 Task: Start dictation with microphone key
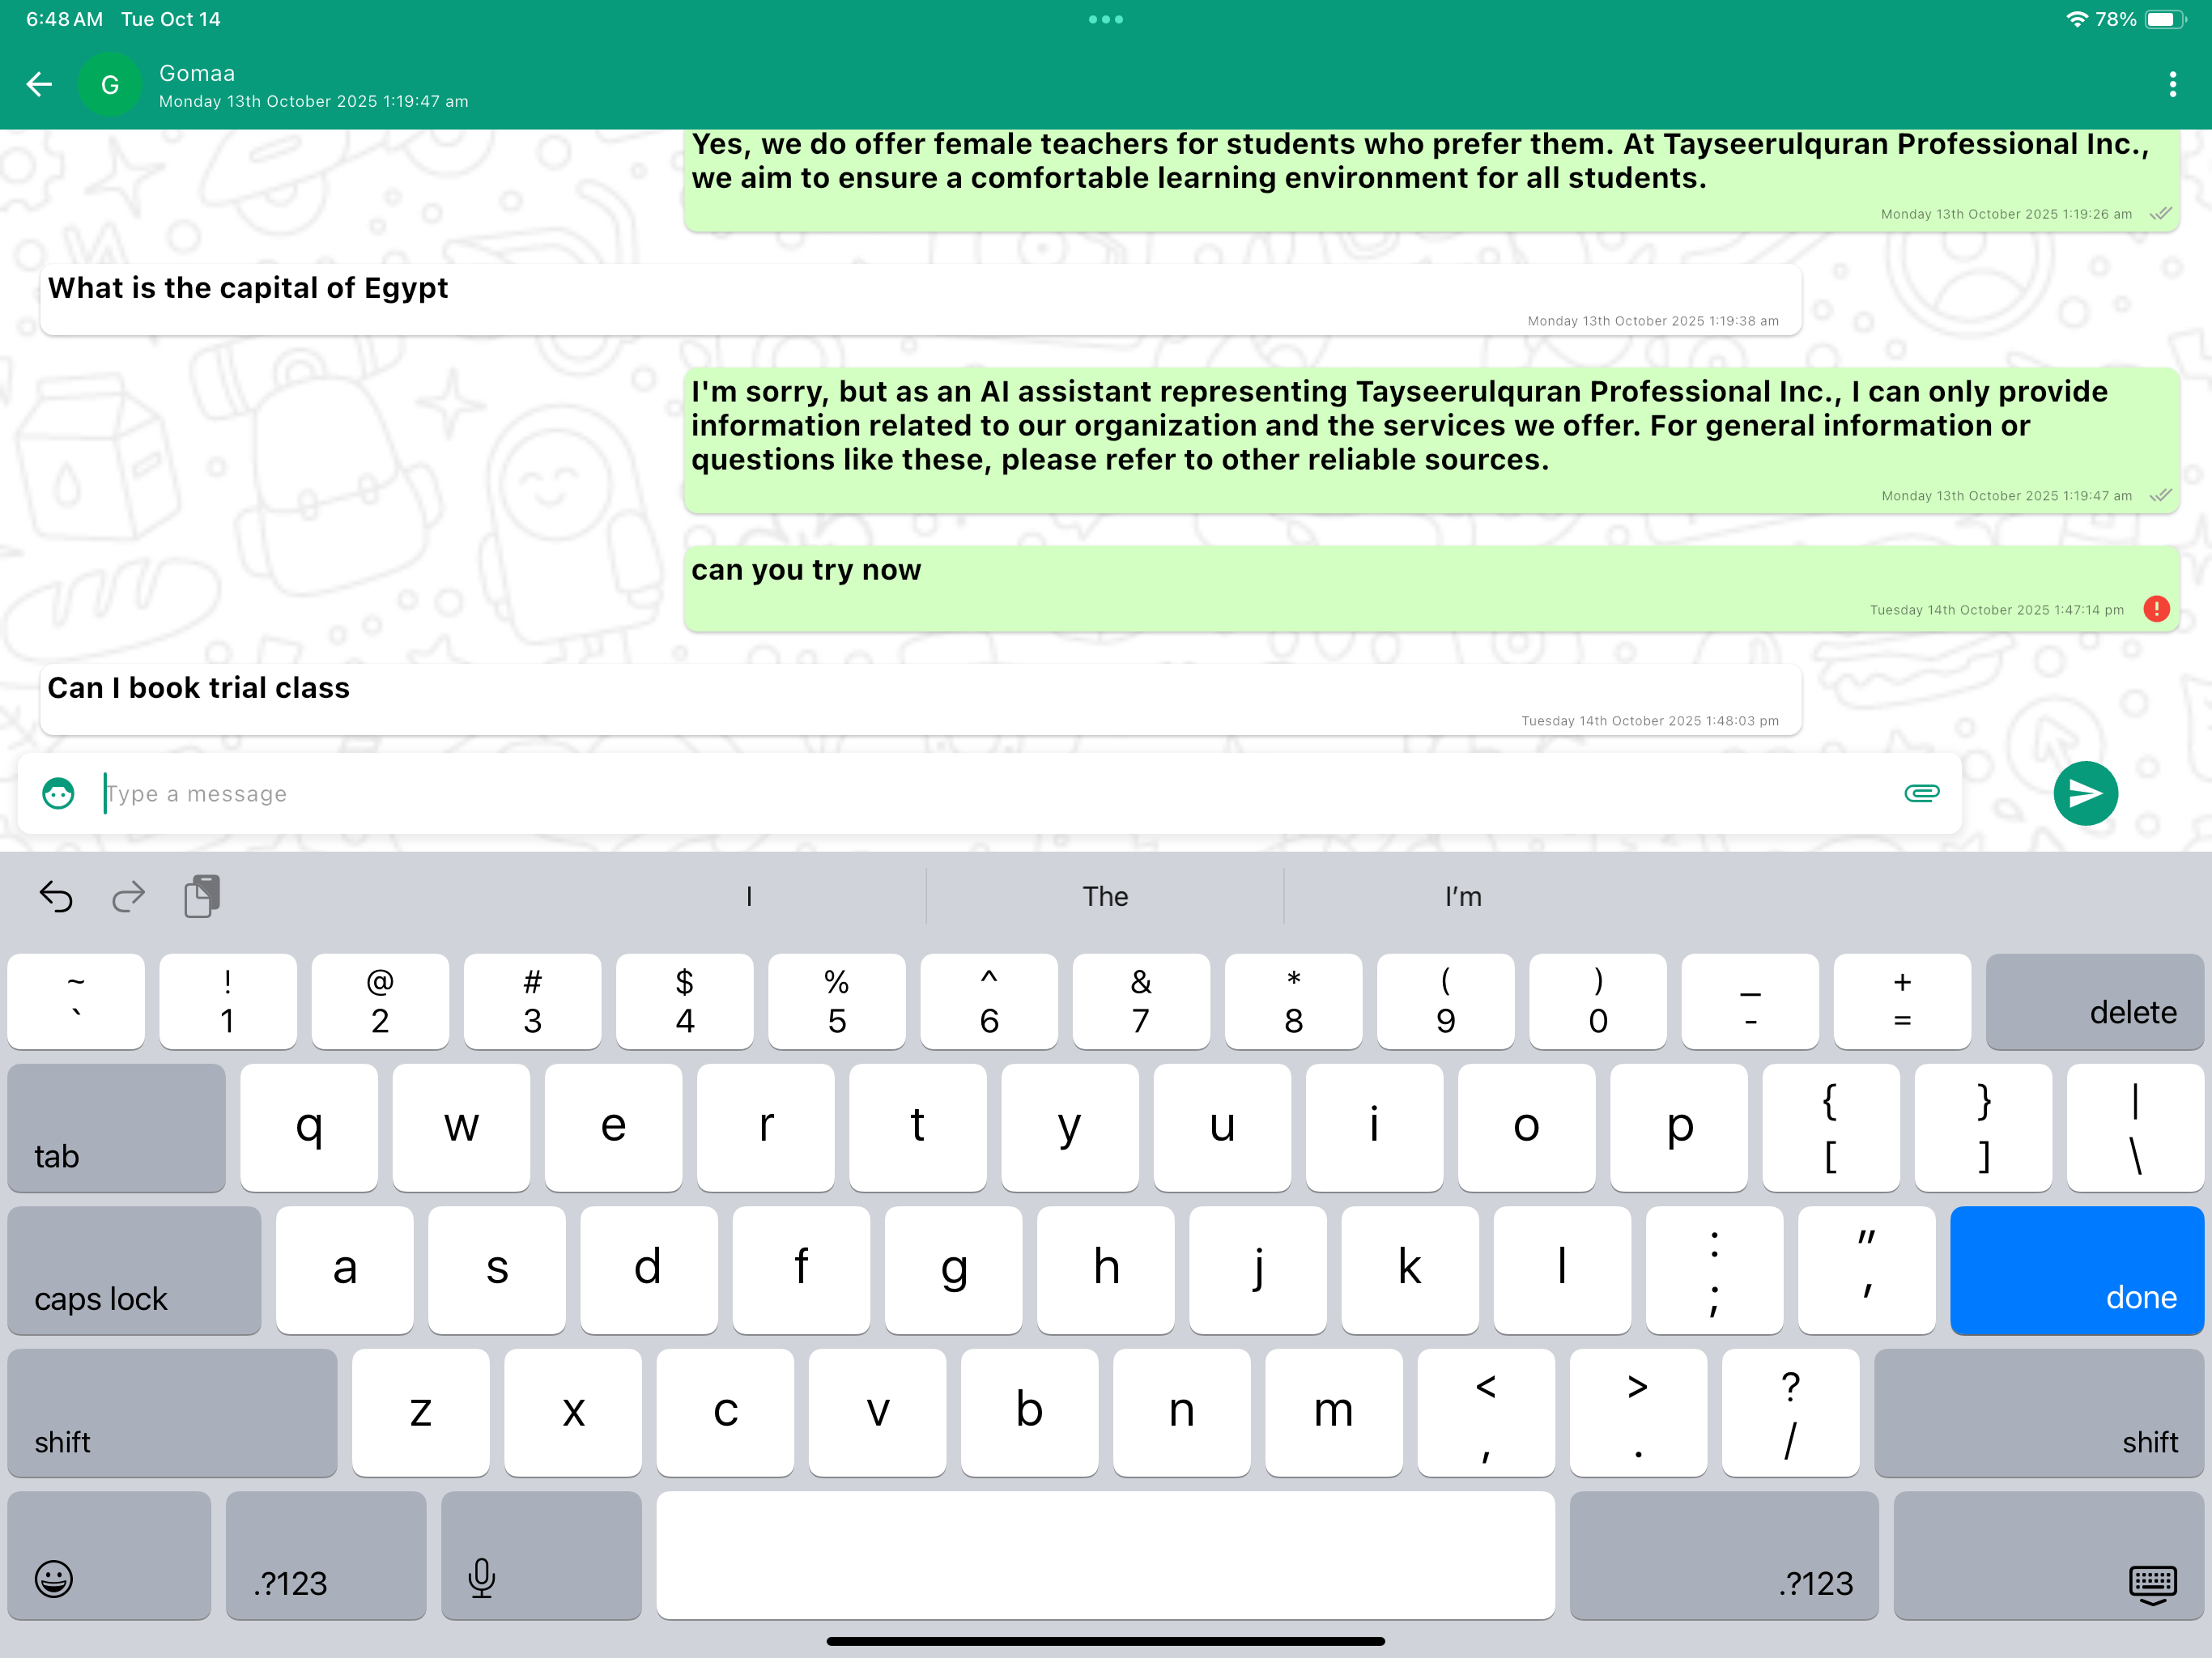click(x=541, y=1555)
